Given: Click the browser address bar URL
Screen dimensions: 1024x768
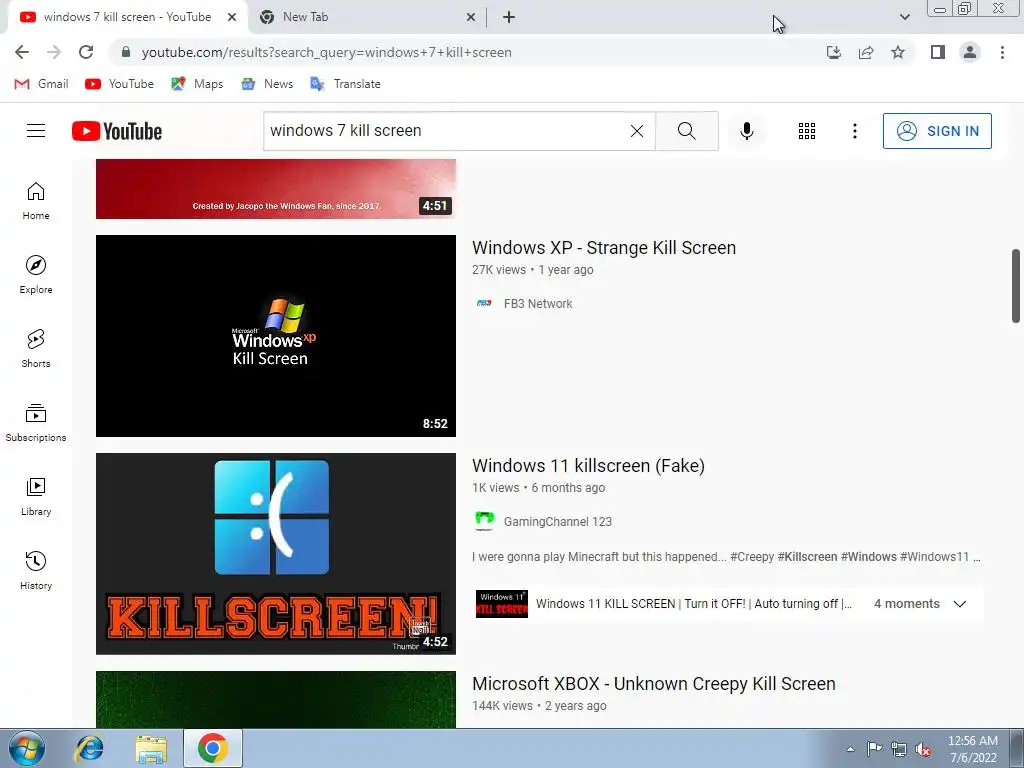Looking at the screenshot, I should [x=327, y=52].
